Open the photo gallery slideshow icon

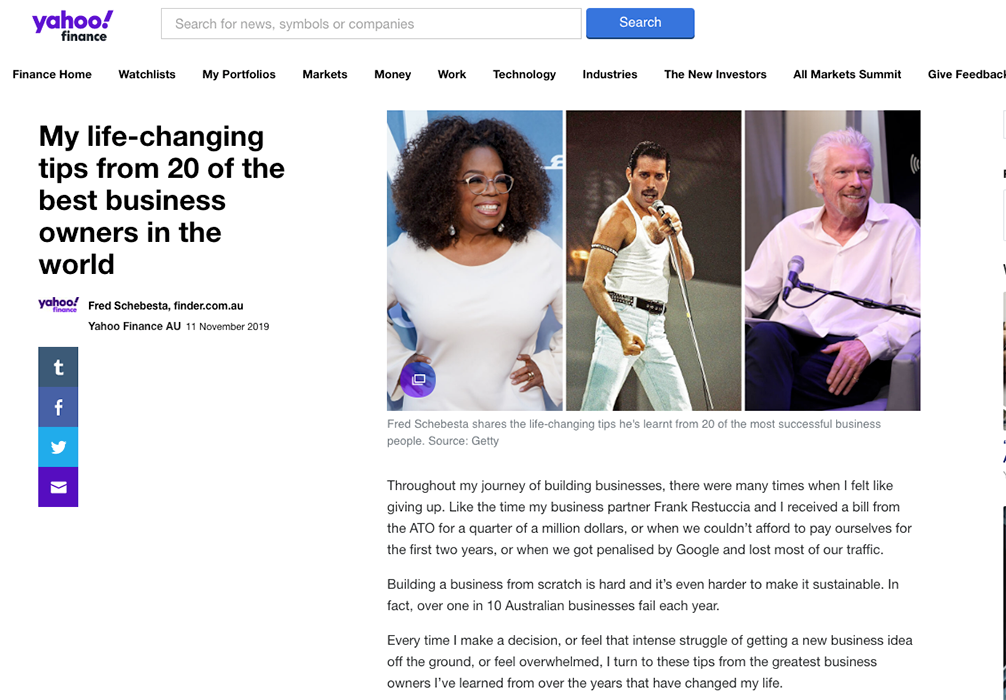pyautogui.click(x=418, y=379)
